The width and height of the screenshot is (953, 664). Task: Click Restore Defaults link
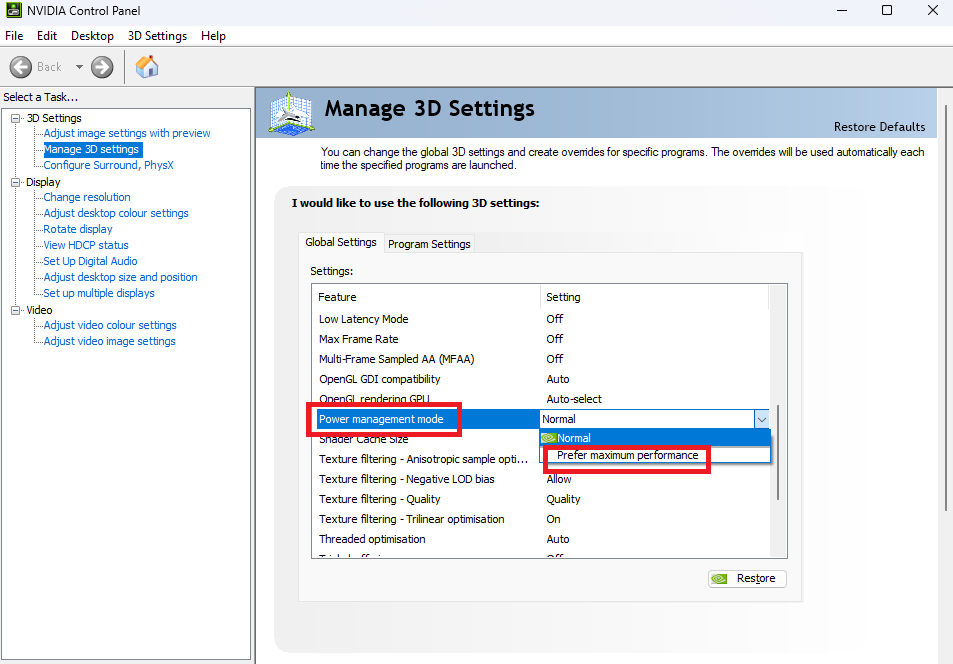[879, 126]
